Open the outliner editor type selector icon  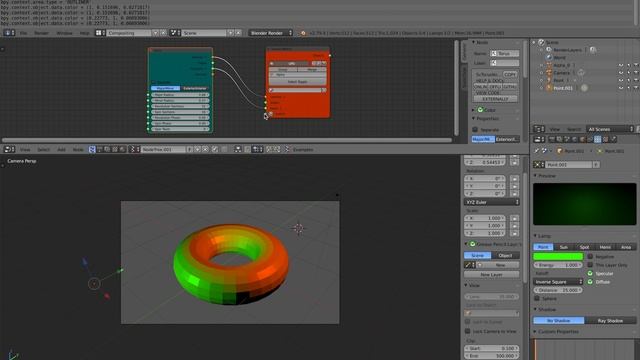point(539,129)
